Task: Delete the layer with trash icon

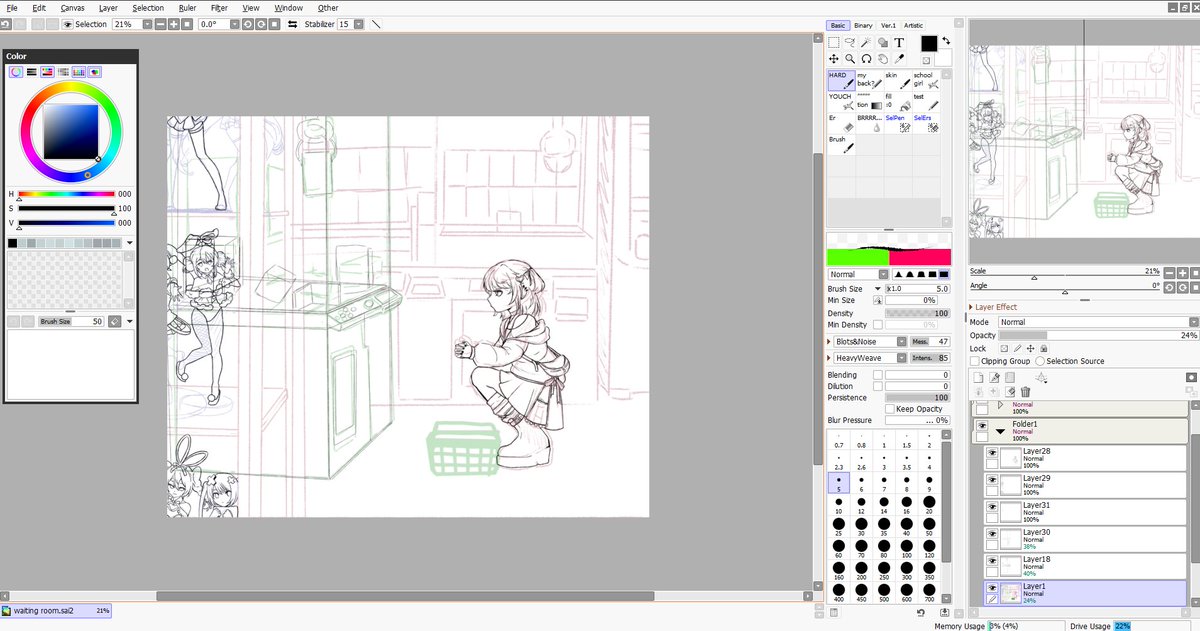Action: point(1025,392)
